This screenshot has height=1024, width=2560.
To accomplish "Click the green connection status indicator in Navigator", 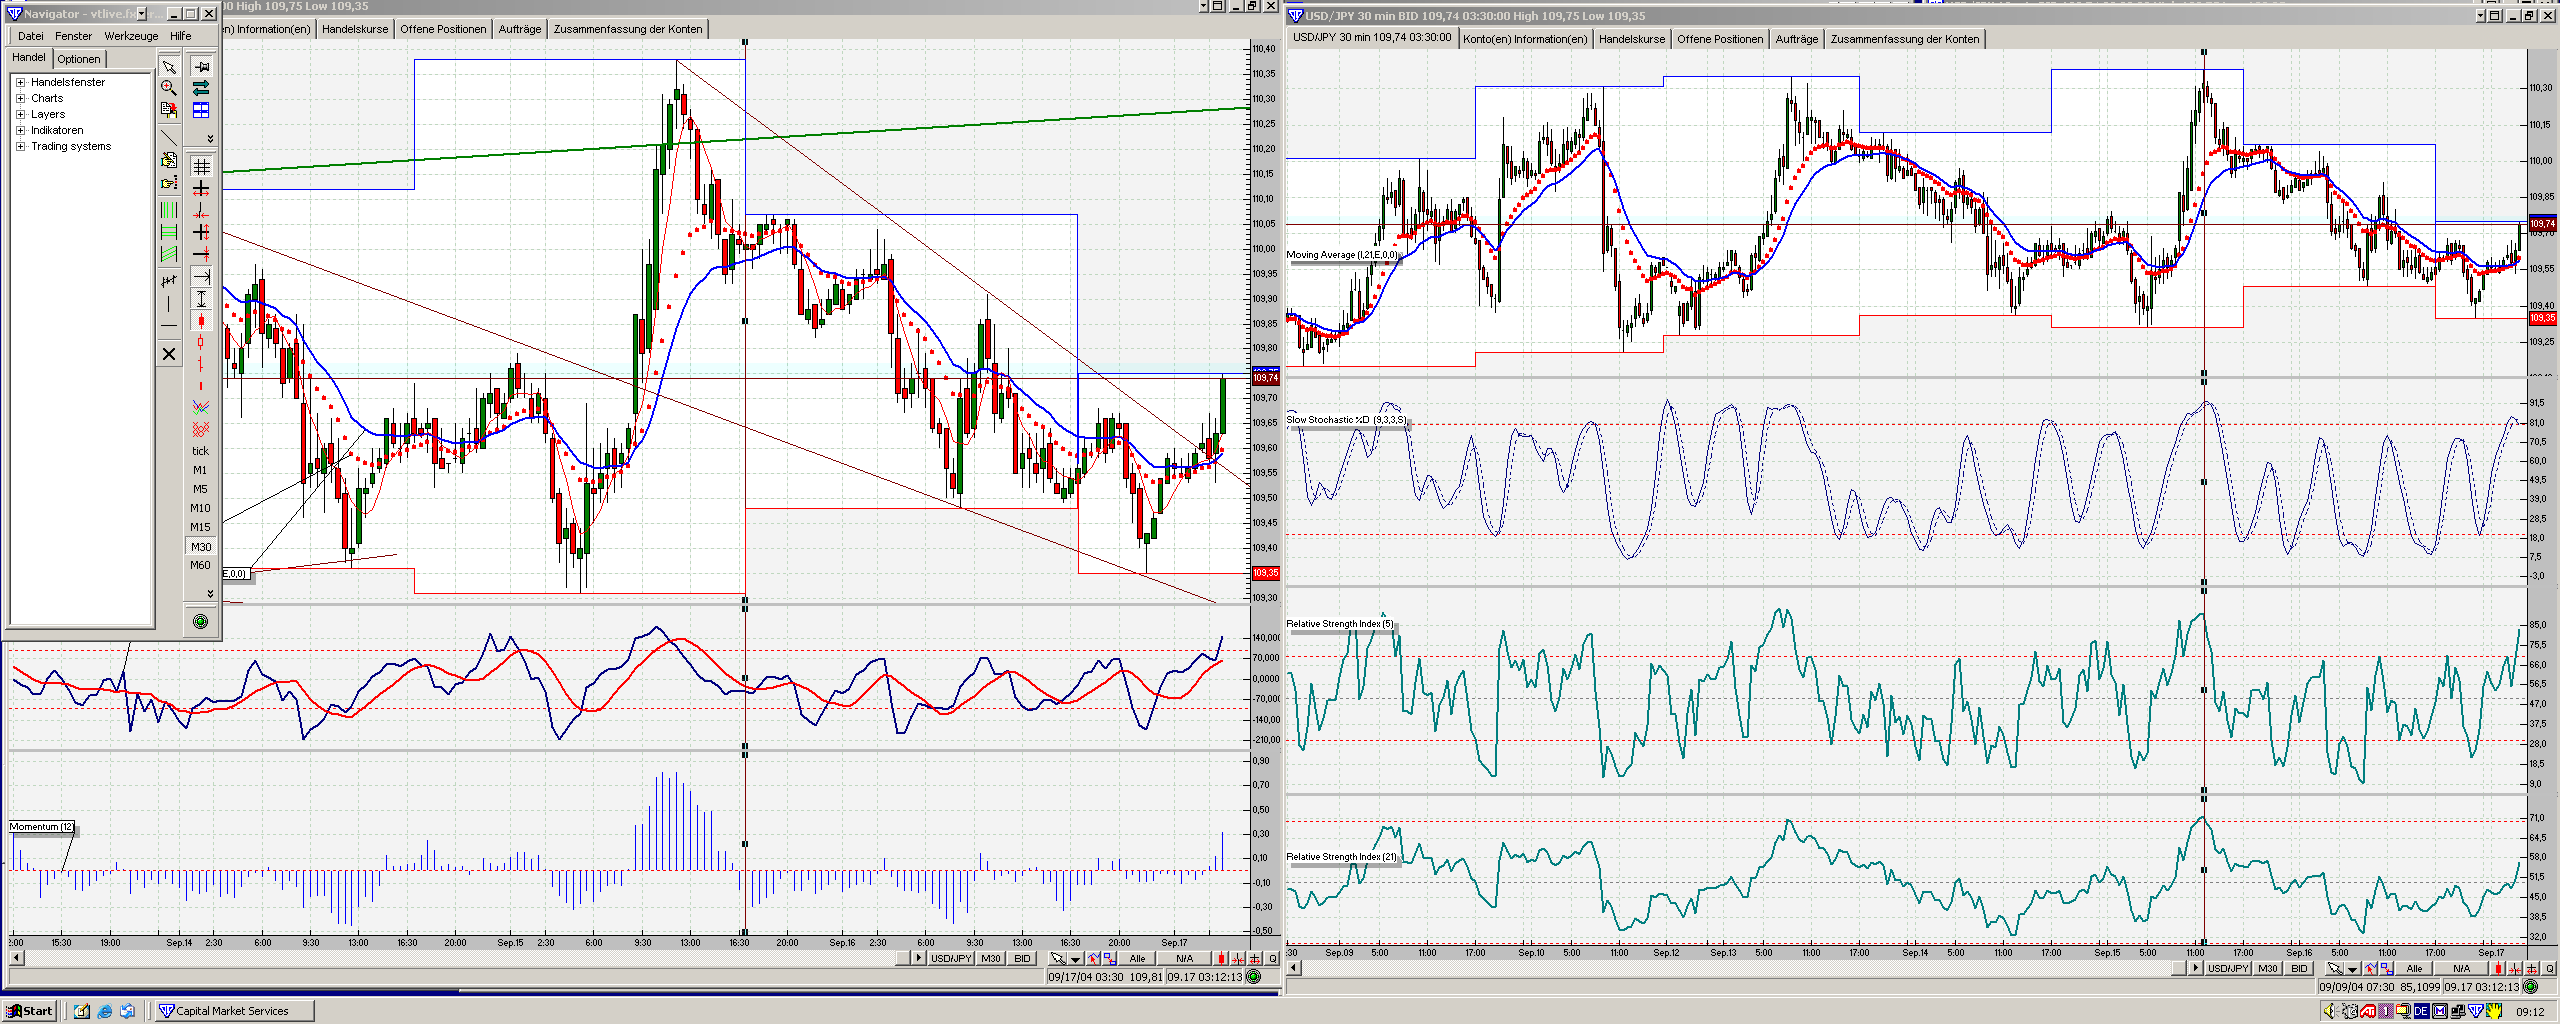I will tap(200, 622).
